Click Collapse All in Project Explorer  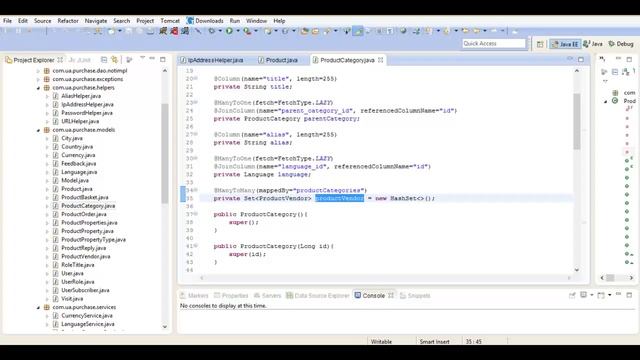click(x=104, y=60)
